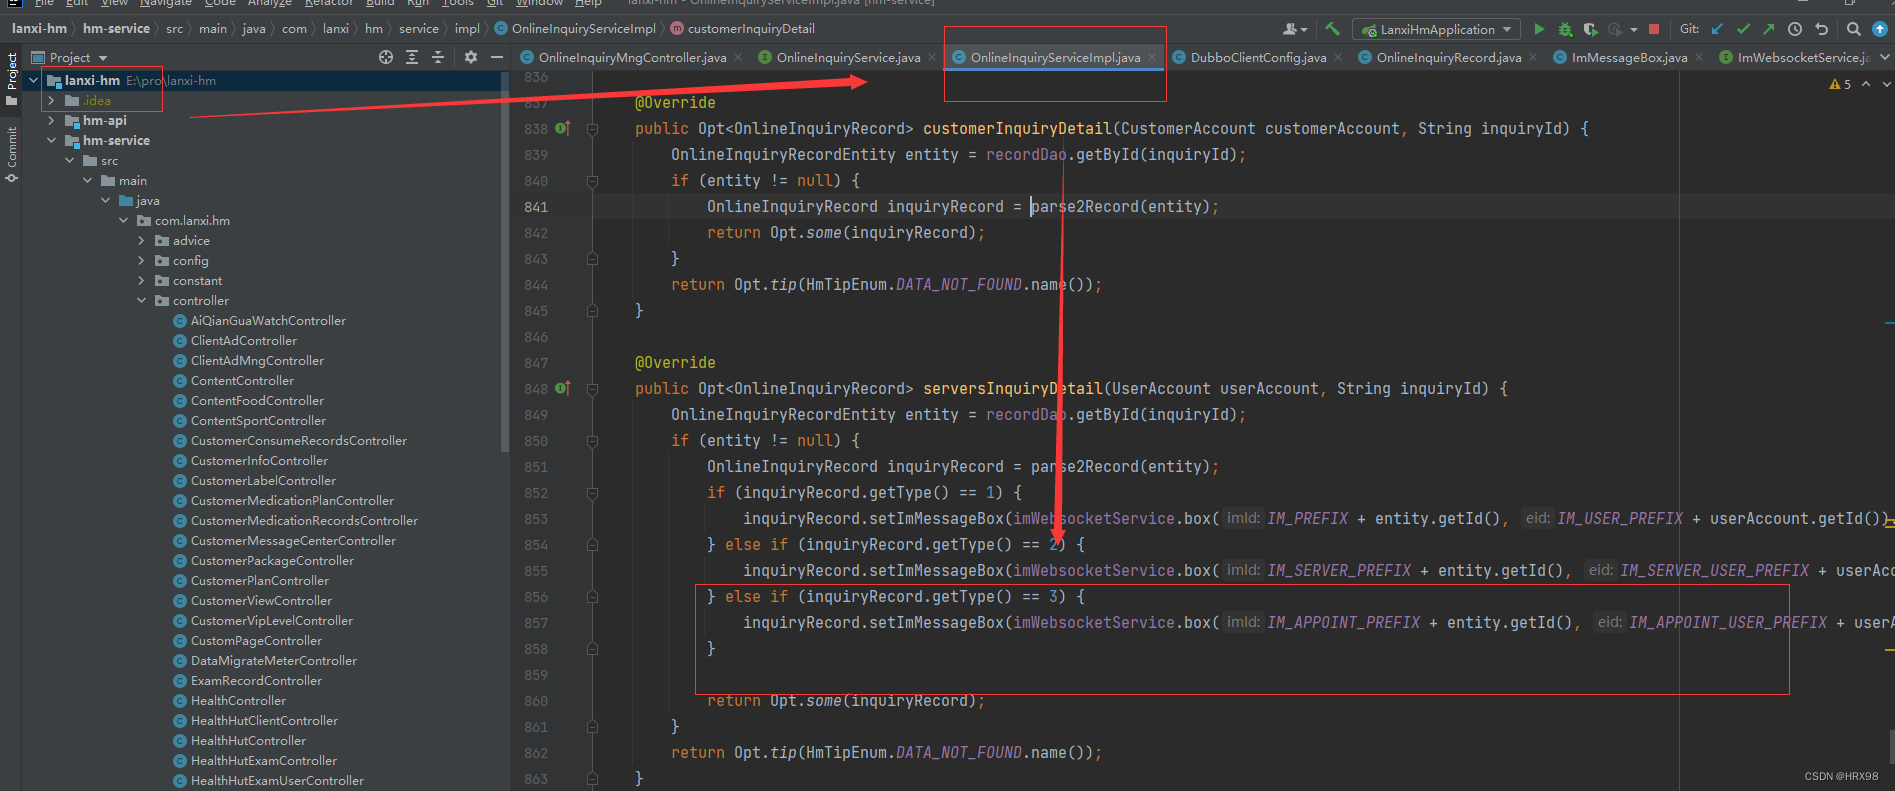
Task: Open HealthHutController class in tree
Action: pyautogui.click(x=248, y=740)
